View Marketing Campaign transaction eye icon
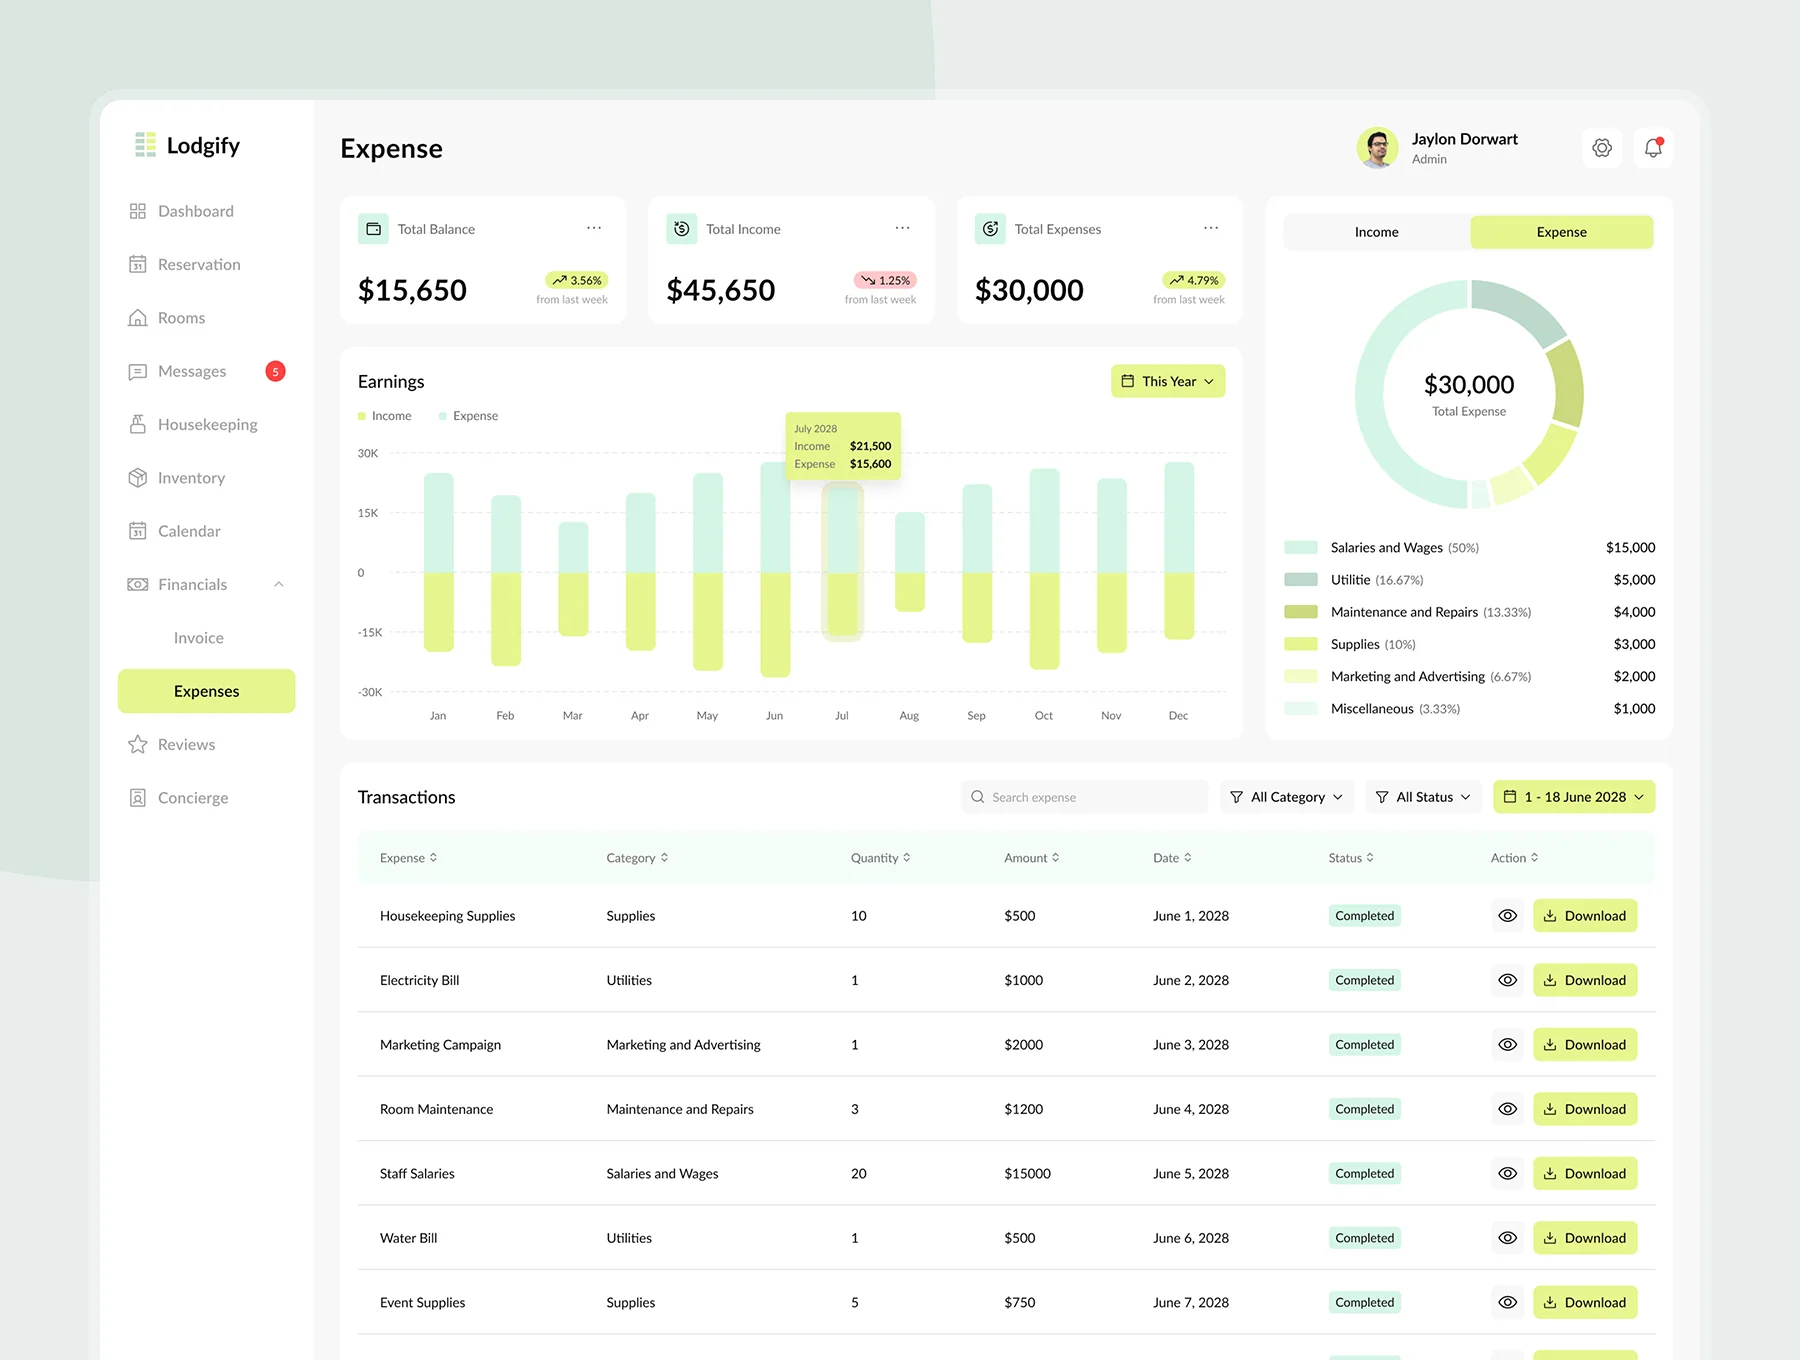Screen dimensions: 1800x1360 tap(1508, 1044)
